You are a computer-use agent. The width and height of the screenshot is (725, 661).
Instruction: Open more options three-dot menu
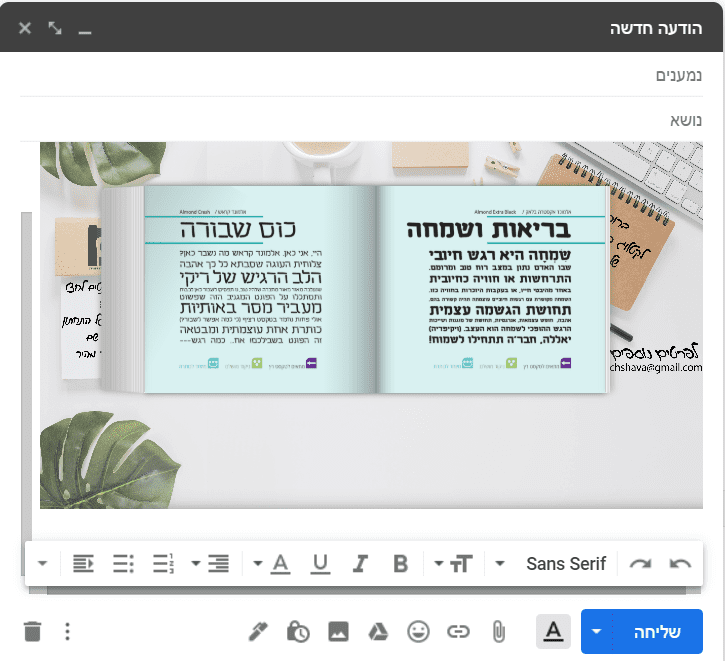[x=68, y=631]
